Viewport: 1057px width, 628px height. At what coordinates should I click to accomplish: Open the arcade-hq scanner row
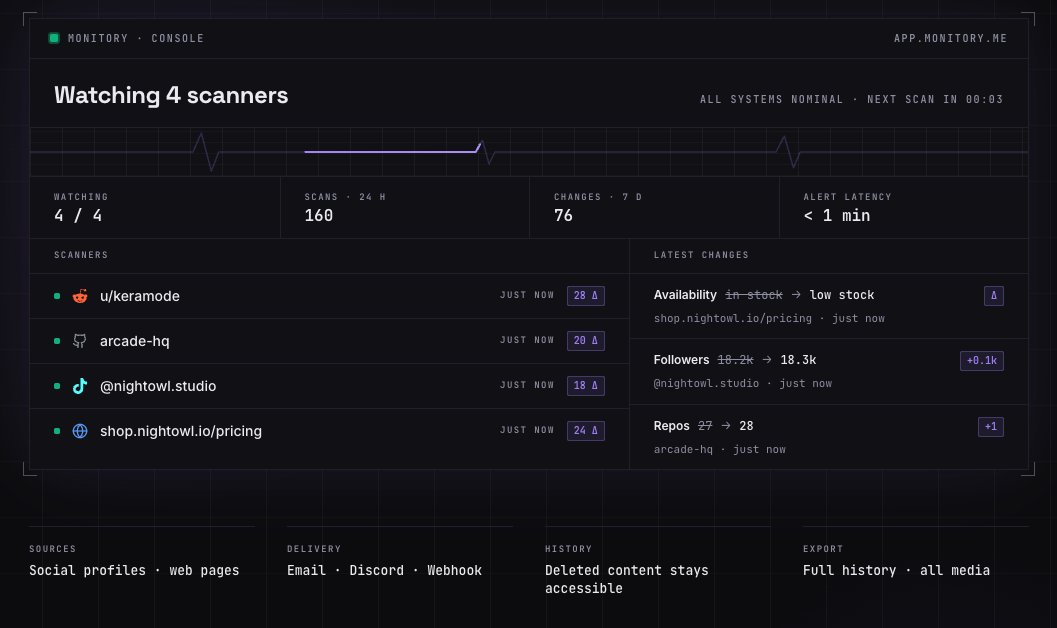click(x=330, y=341)
